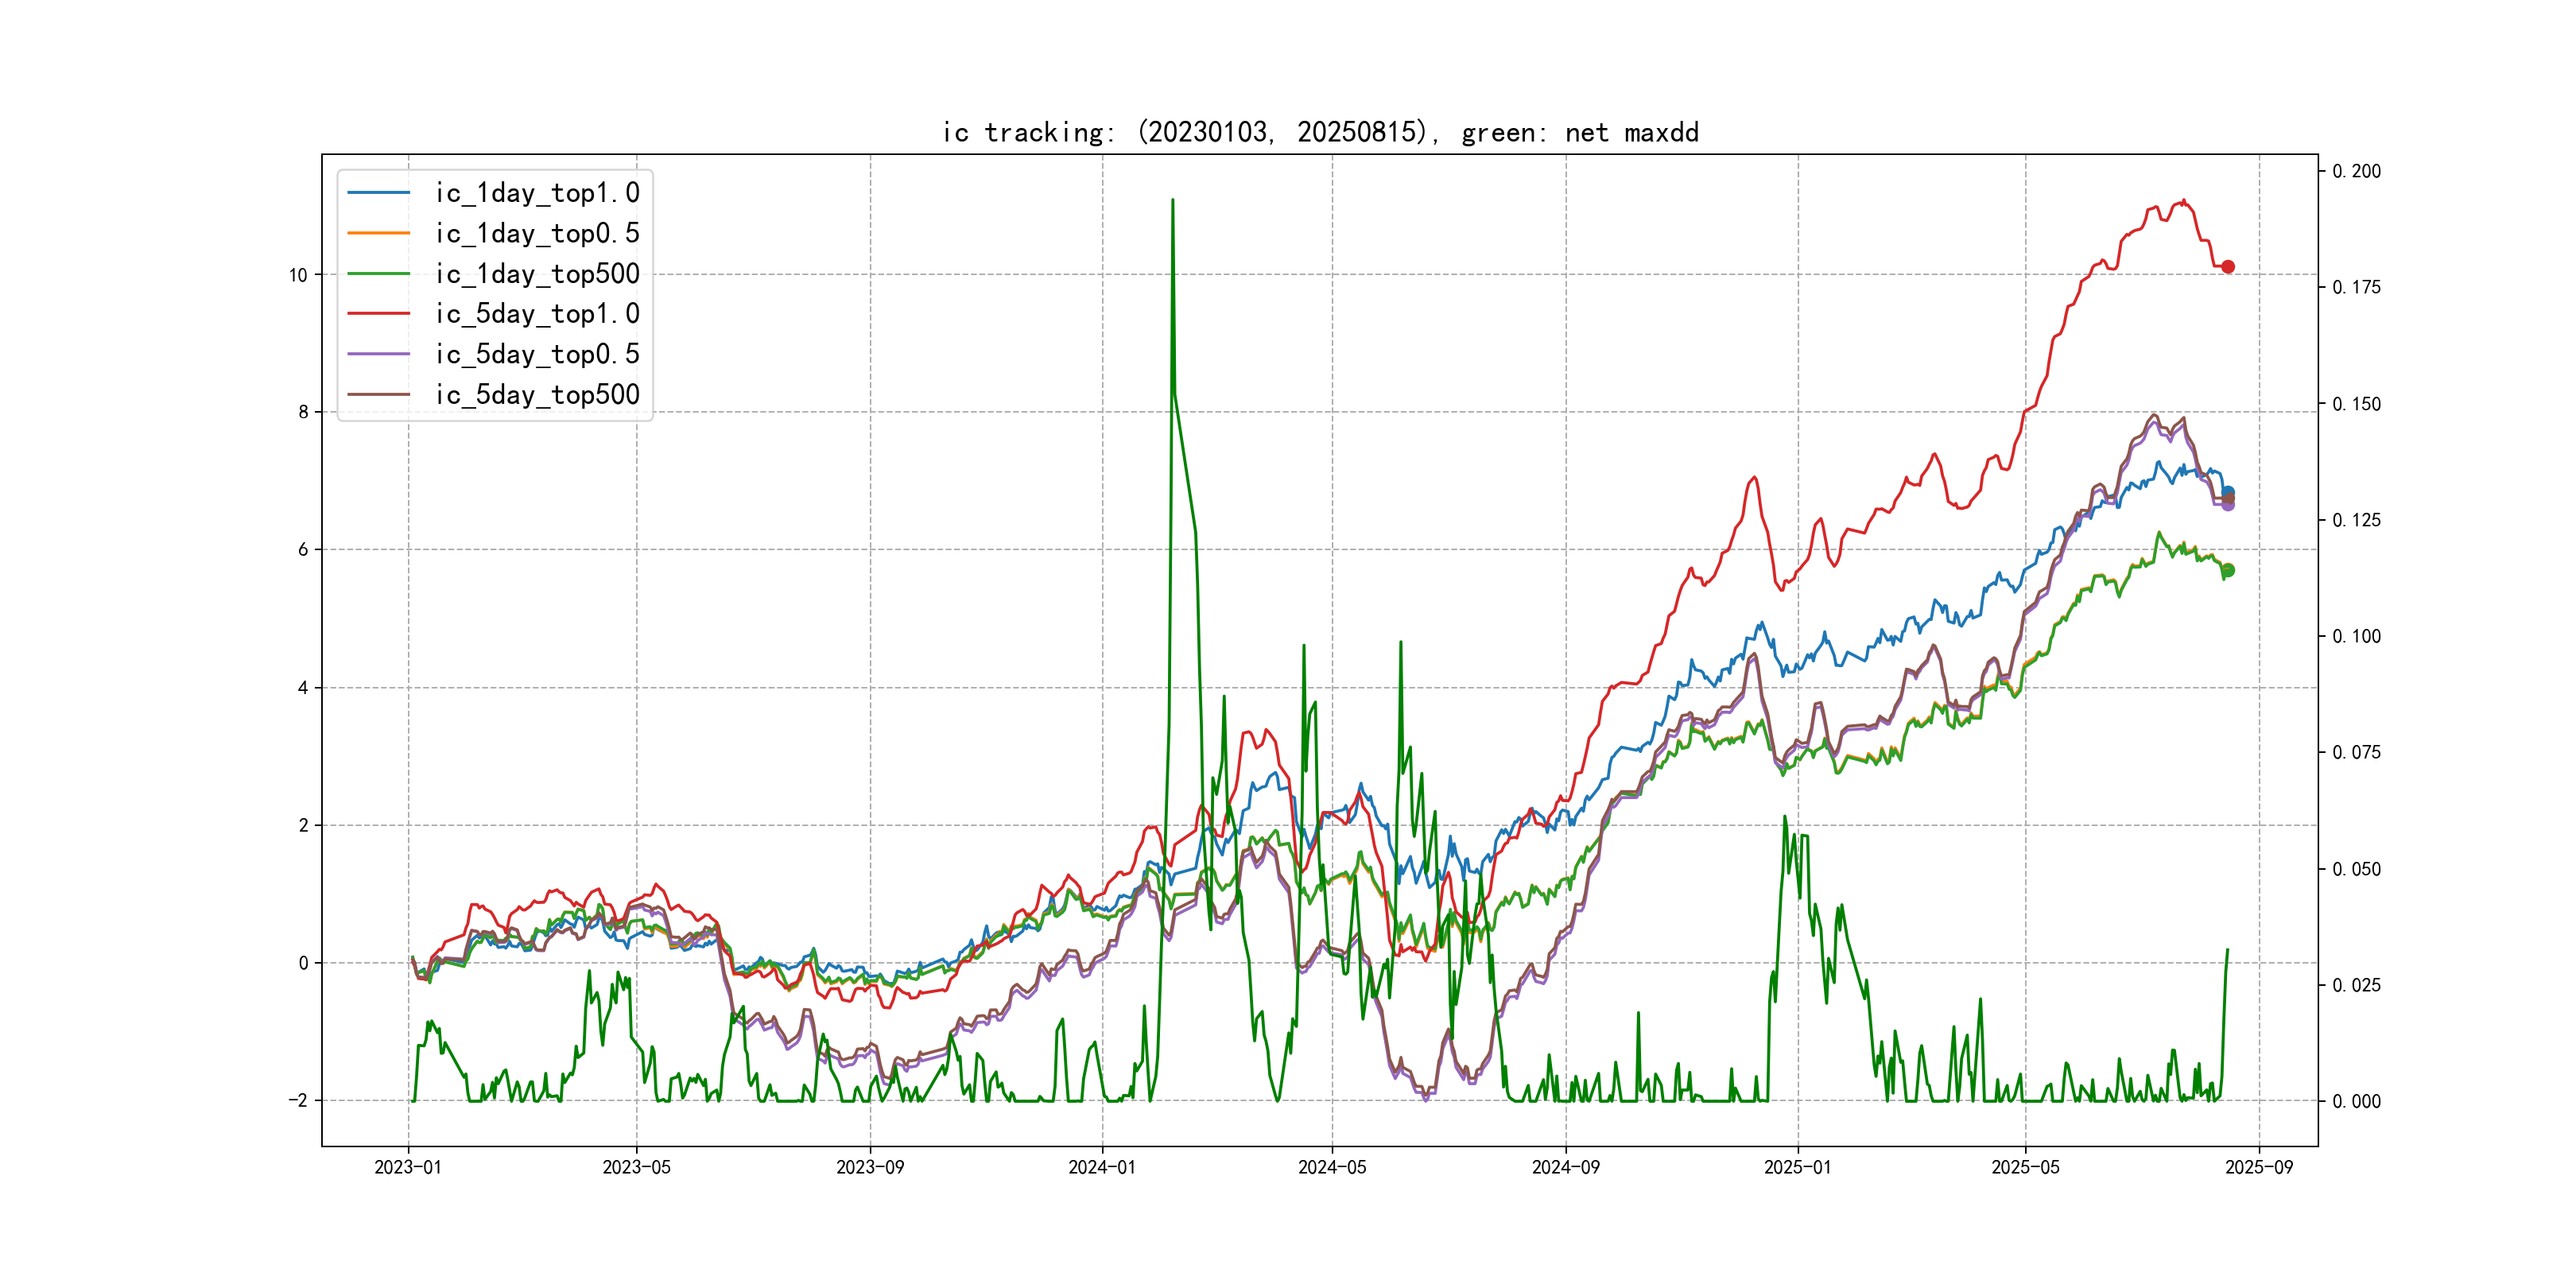Click the 2024-09 x-axis date label
The width and height of the screenshot is (2576, 1288).
(x=1566, y=1167)
